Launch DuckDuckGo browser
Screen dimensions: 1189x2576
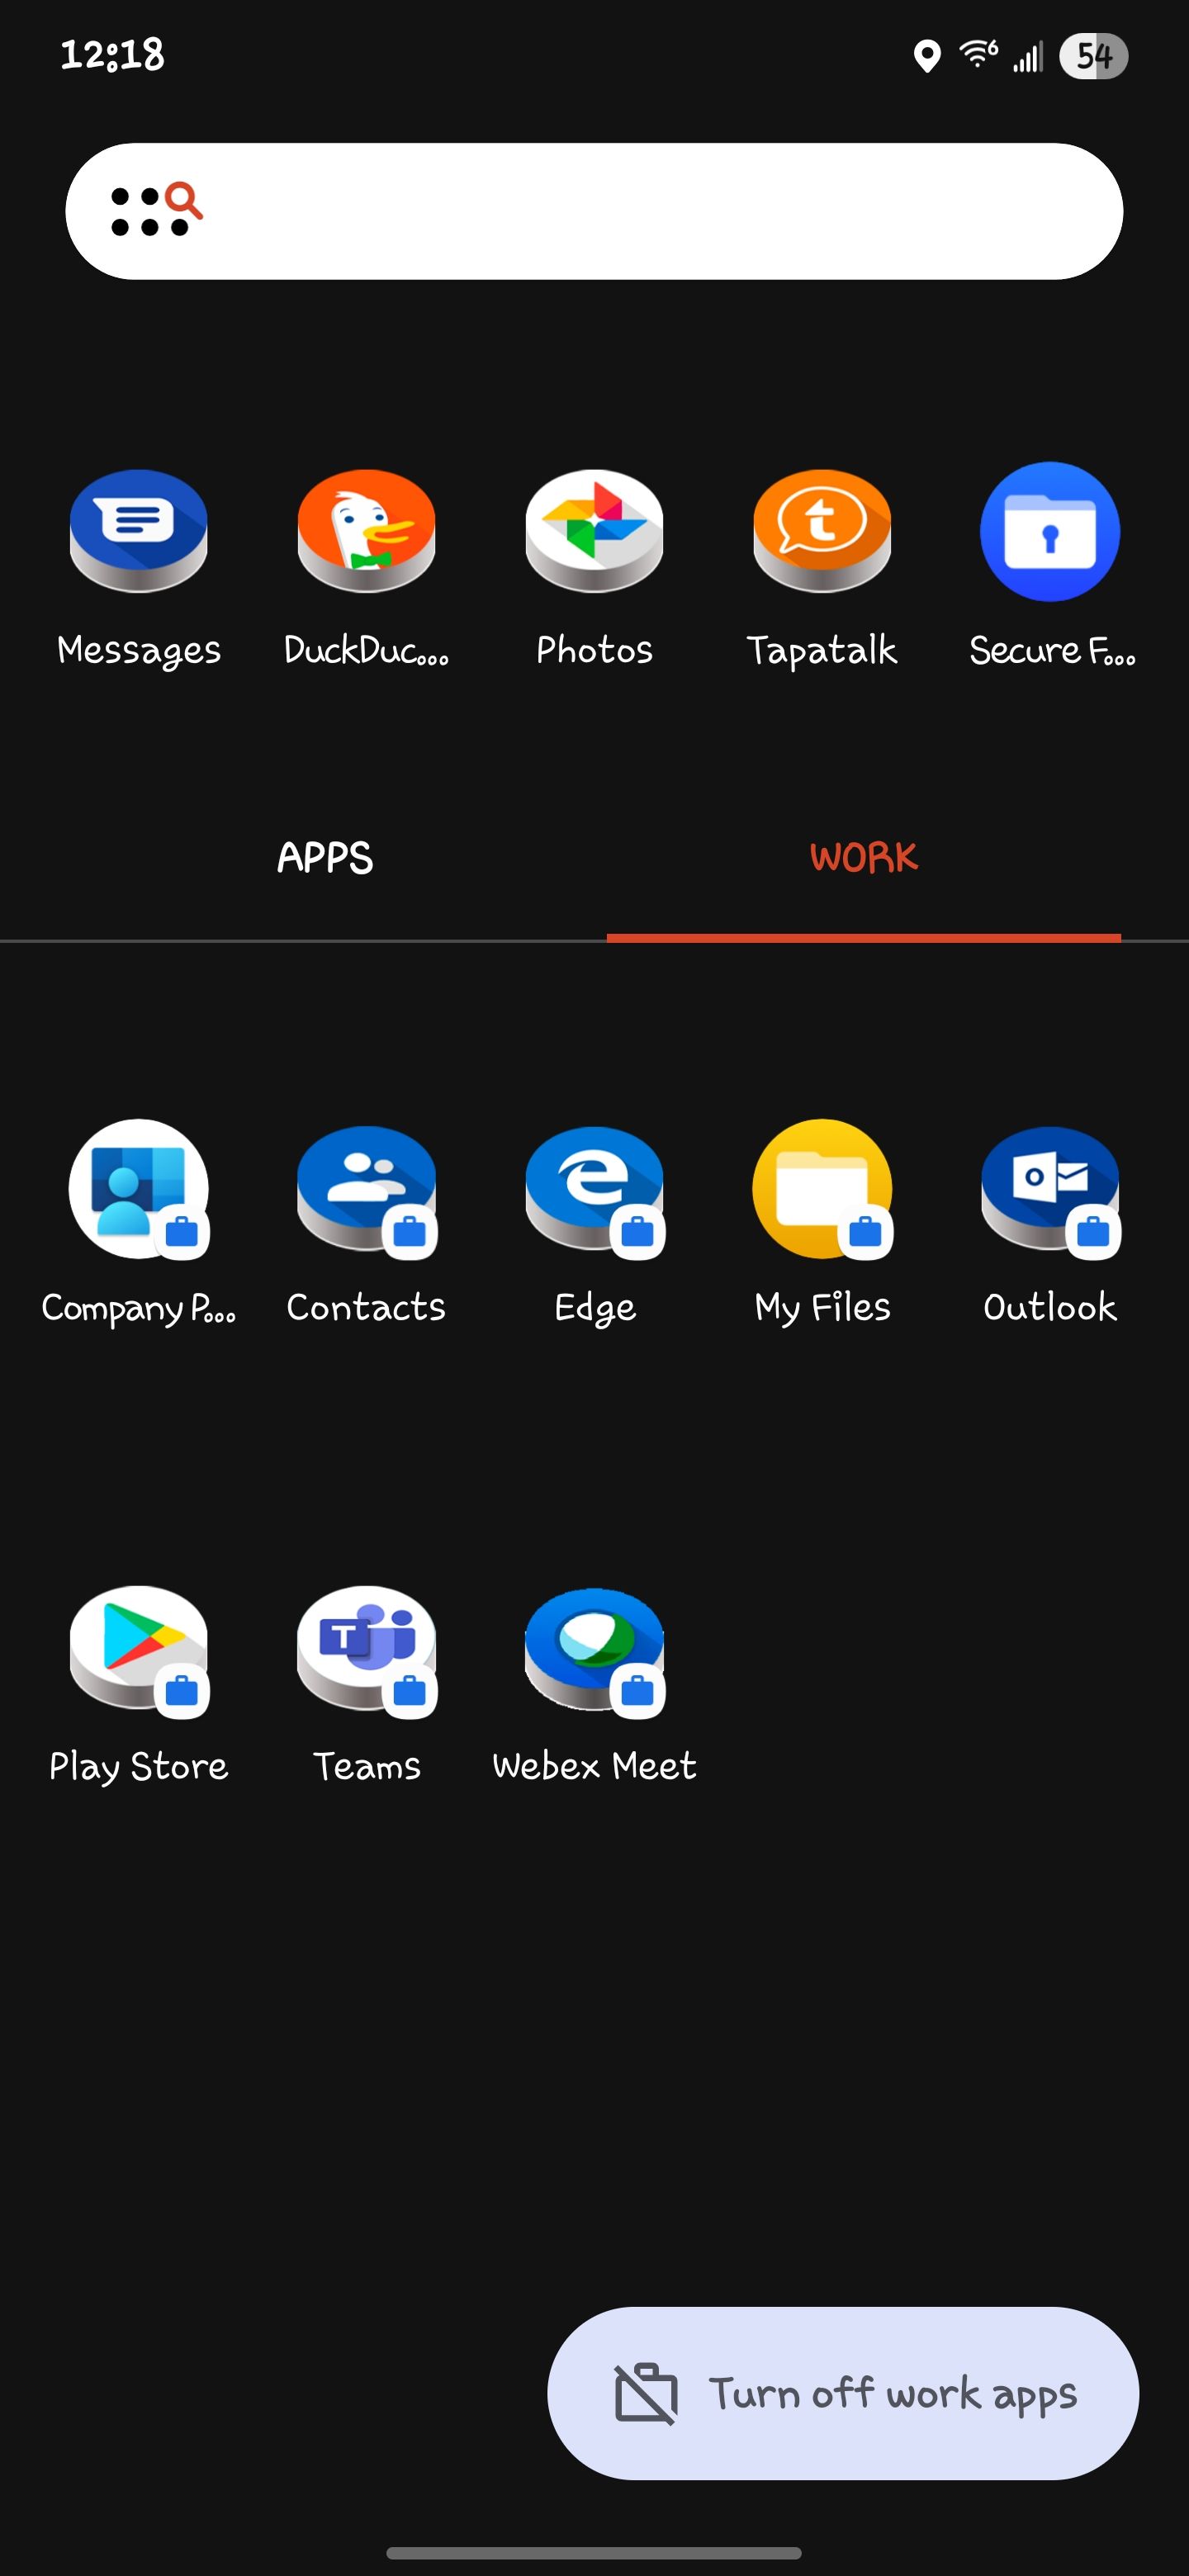coord(366,532)
